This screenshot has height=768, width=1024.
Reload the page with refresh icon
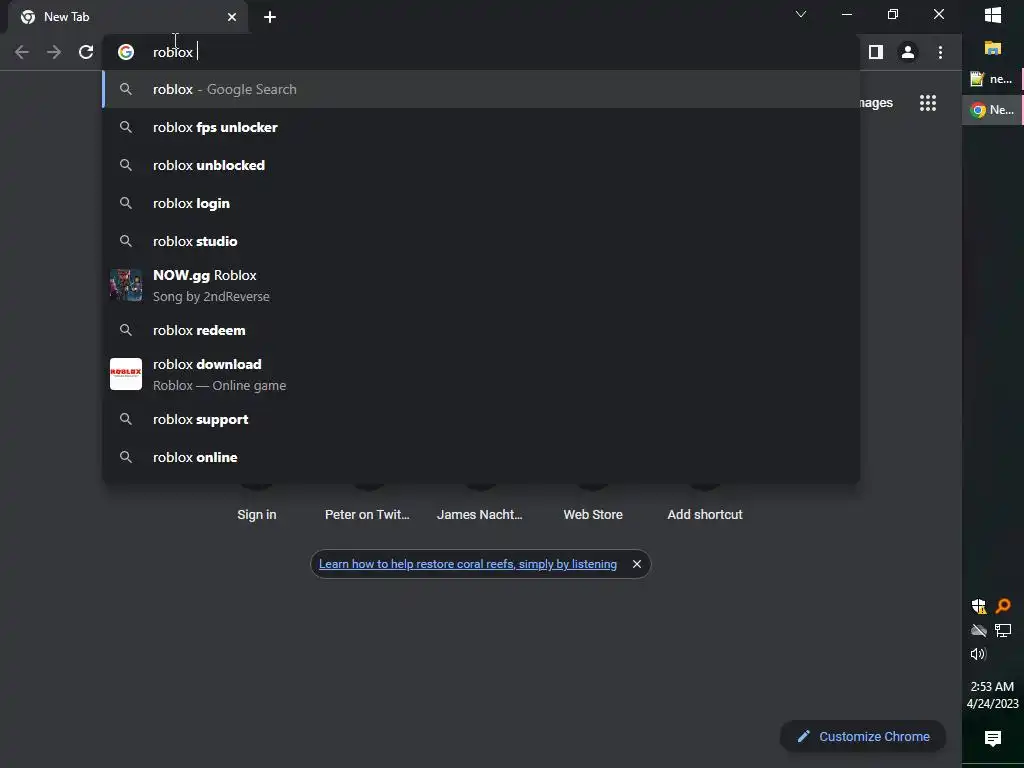coord(86,52)
